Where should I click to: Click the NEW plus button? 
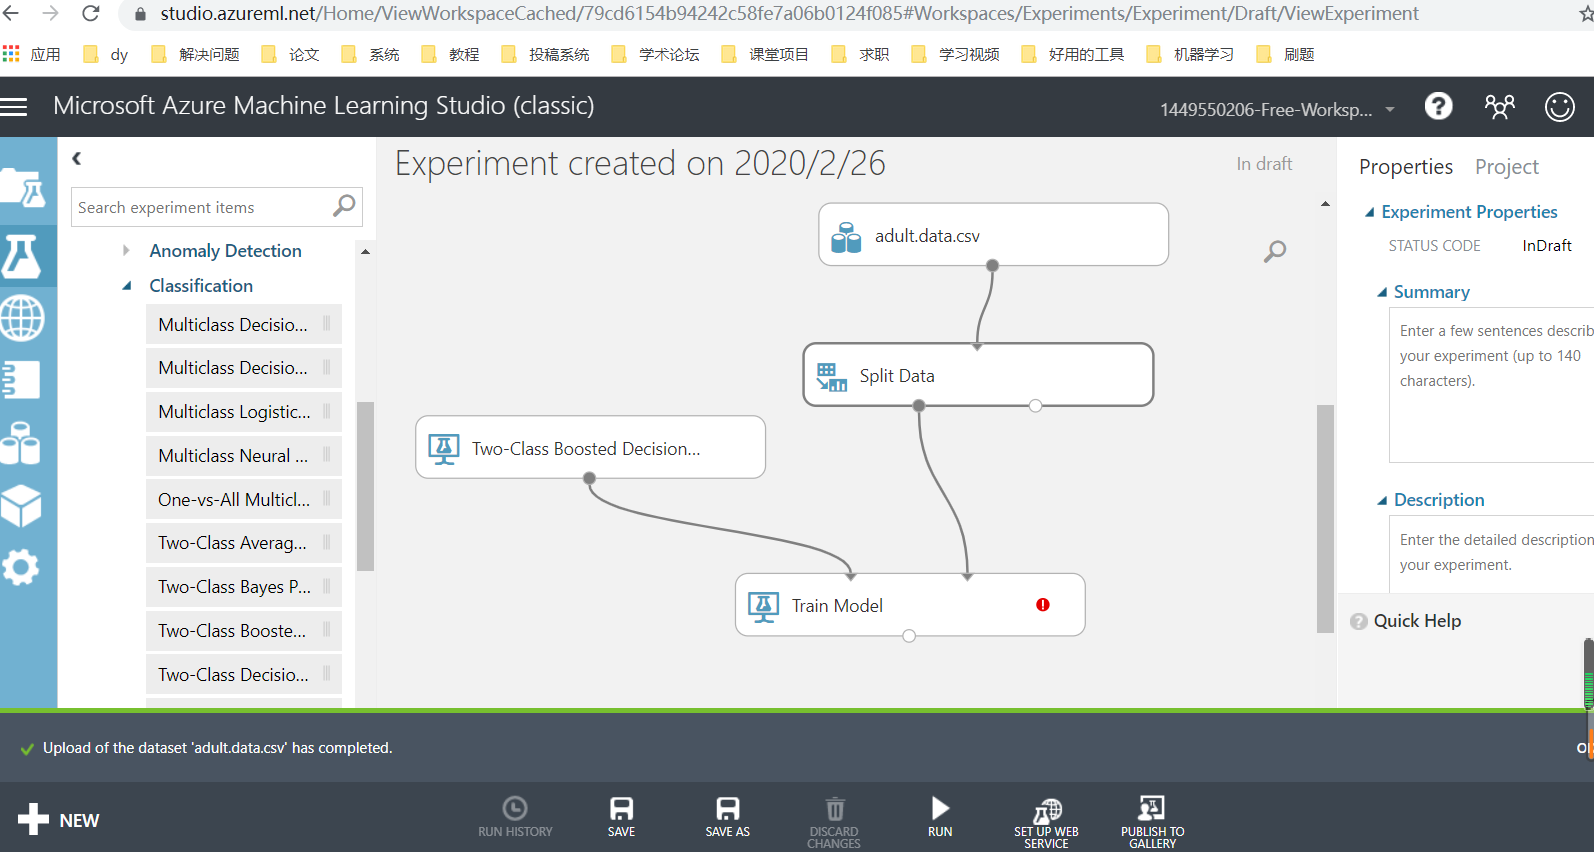tap(58, 820)
